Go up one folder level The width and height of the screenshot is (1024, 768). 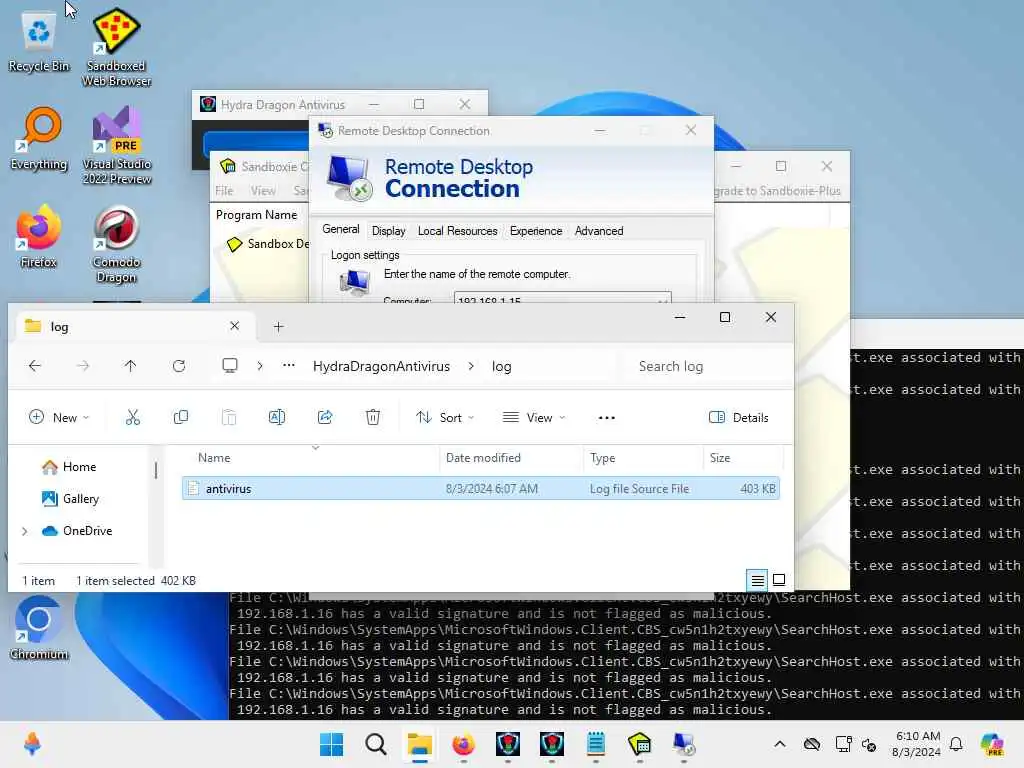click(131, 366)
